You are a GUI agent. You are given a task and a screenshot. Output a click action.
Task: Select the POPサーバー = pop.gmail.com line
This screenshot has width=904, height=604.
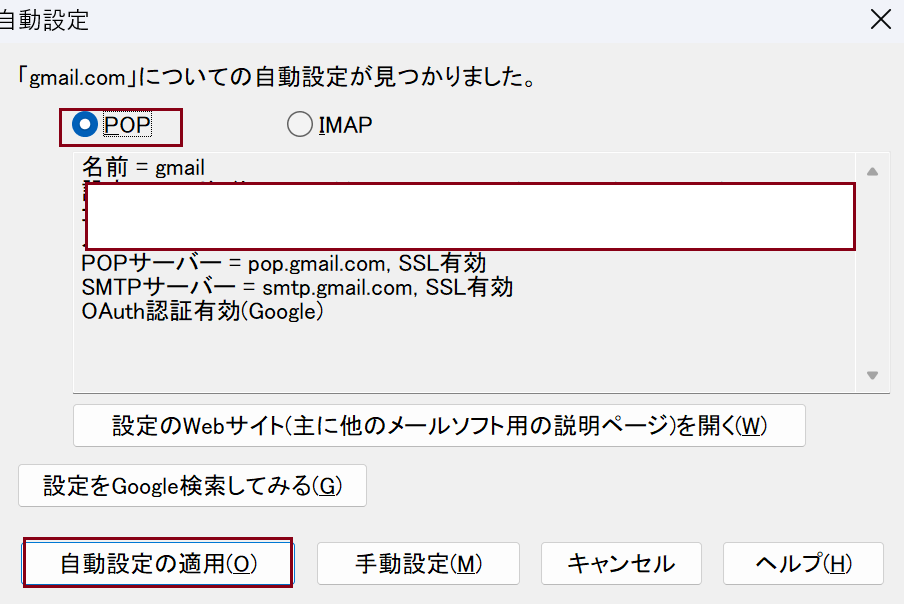click(283, 263)
